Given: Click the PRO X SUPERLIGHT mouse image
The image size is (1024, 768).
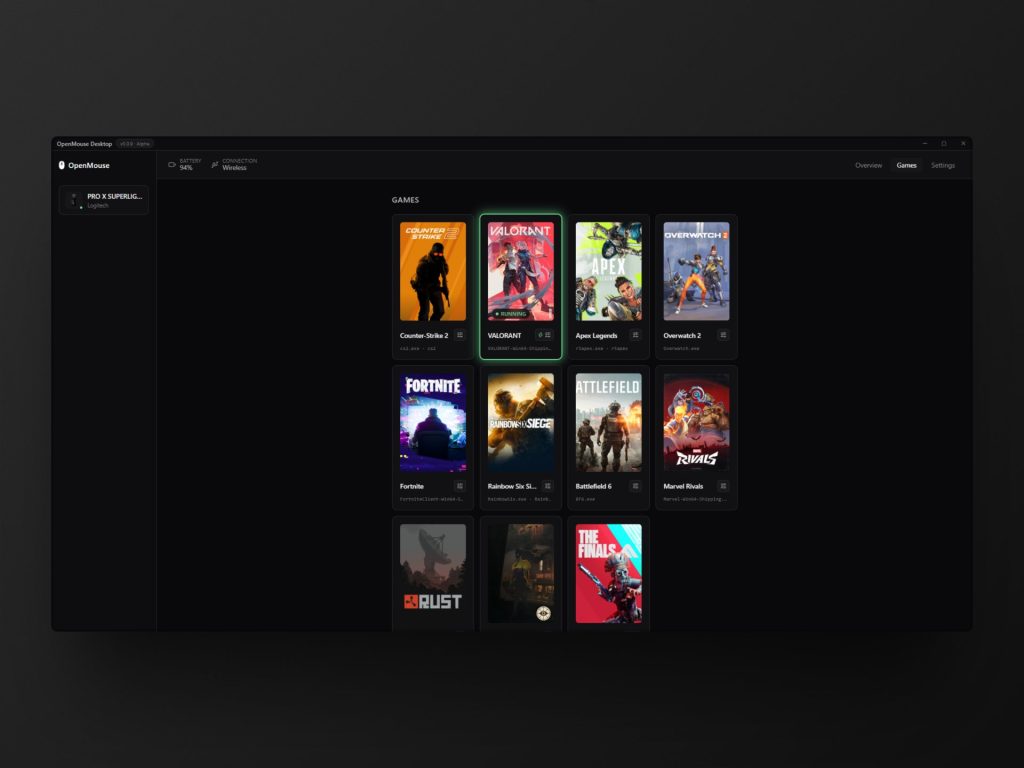Looking at the screenshot, I should pyautogui.click(x=73, y=199).
